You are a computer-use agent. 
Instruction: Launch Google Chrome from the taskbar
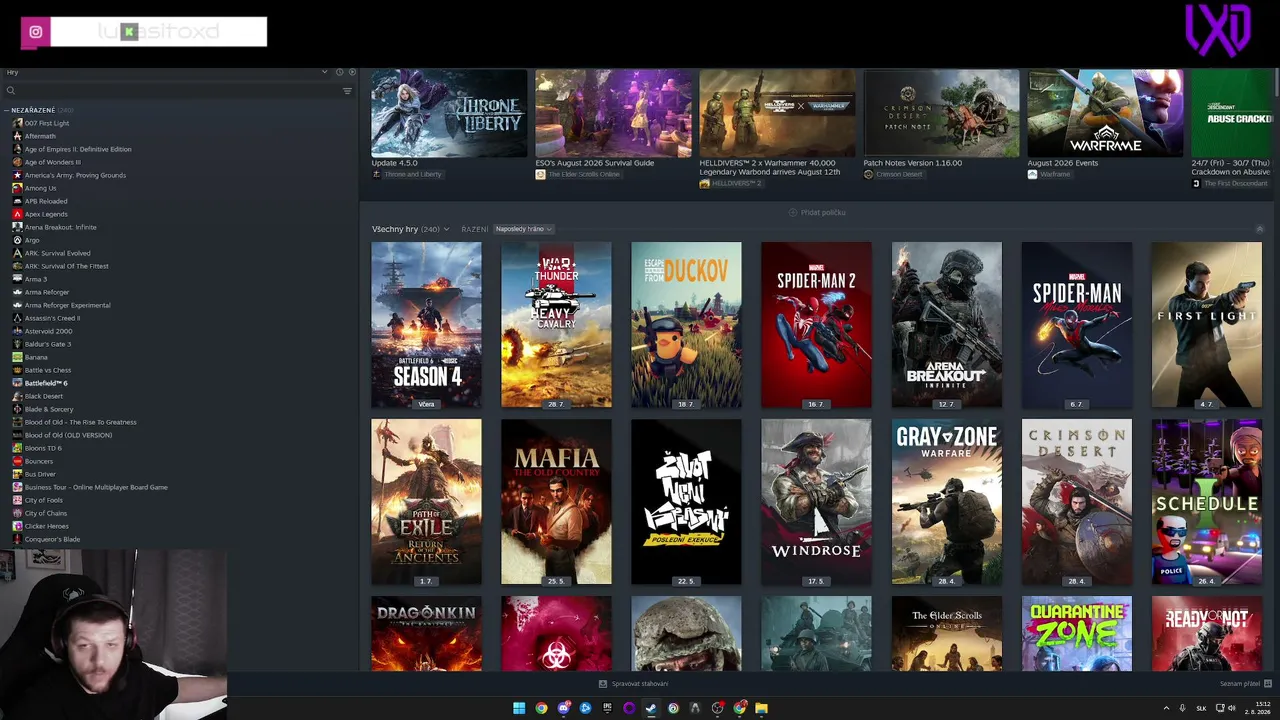(541, 708)
